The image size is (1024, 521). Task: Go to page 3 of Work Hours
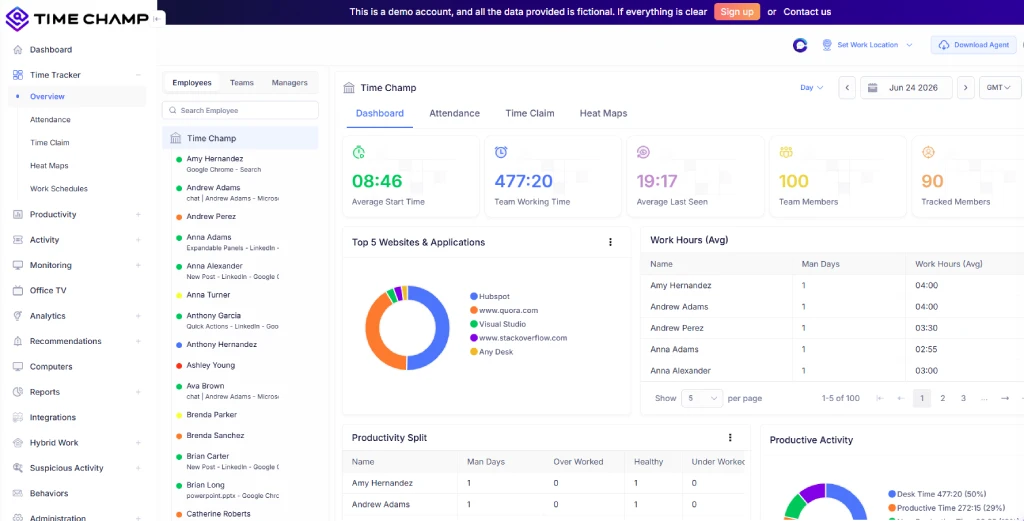(x=963, y=398)
